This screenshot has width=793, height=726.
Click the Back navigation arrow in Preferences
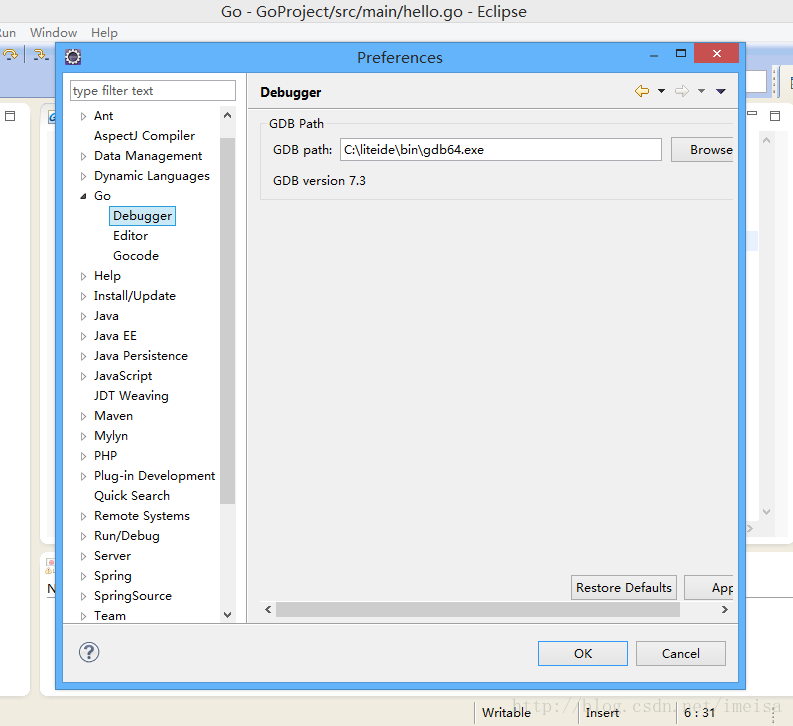(642, 91)
